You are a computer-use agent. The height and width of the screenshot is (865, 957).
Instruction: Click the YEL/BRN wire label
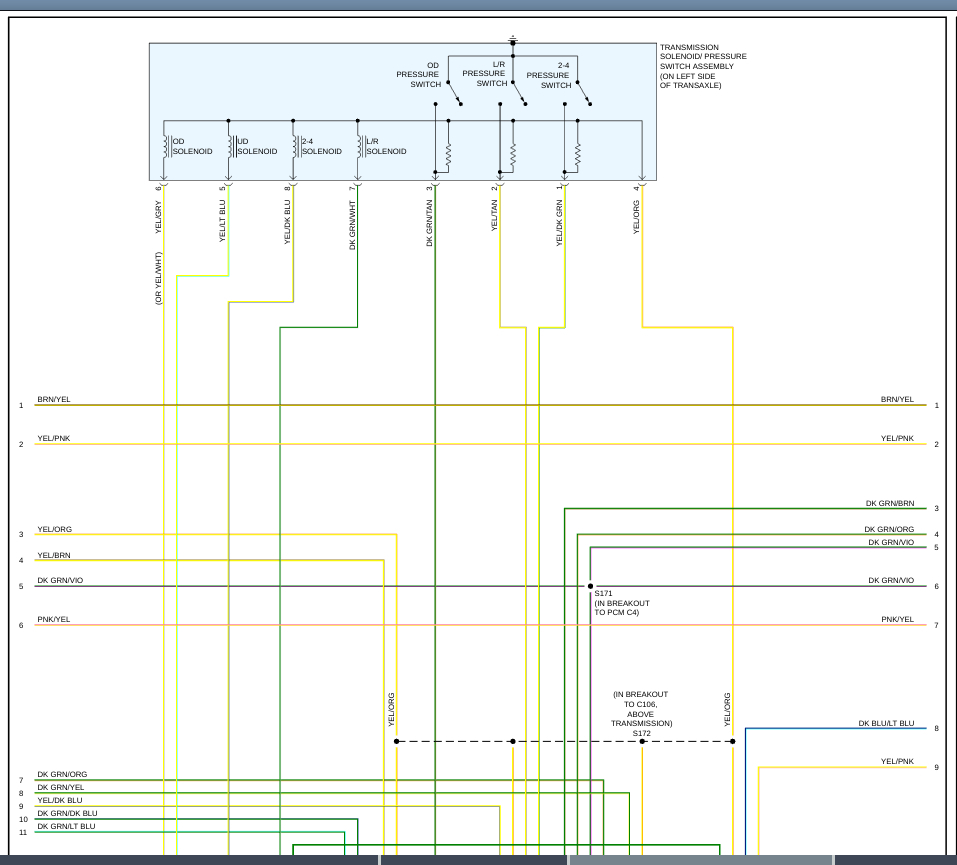pos(54,556)
